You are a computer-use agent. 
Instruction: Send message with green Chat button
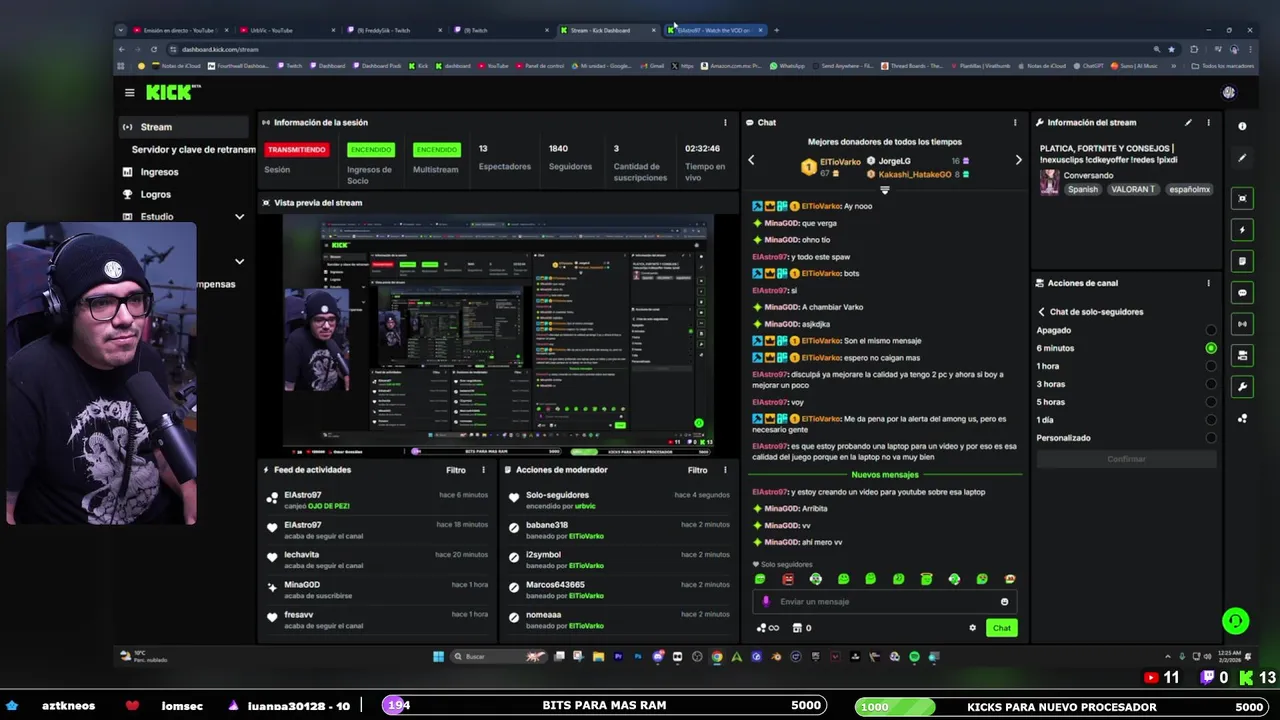[x=1002, y=628]
